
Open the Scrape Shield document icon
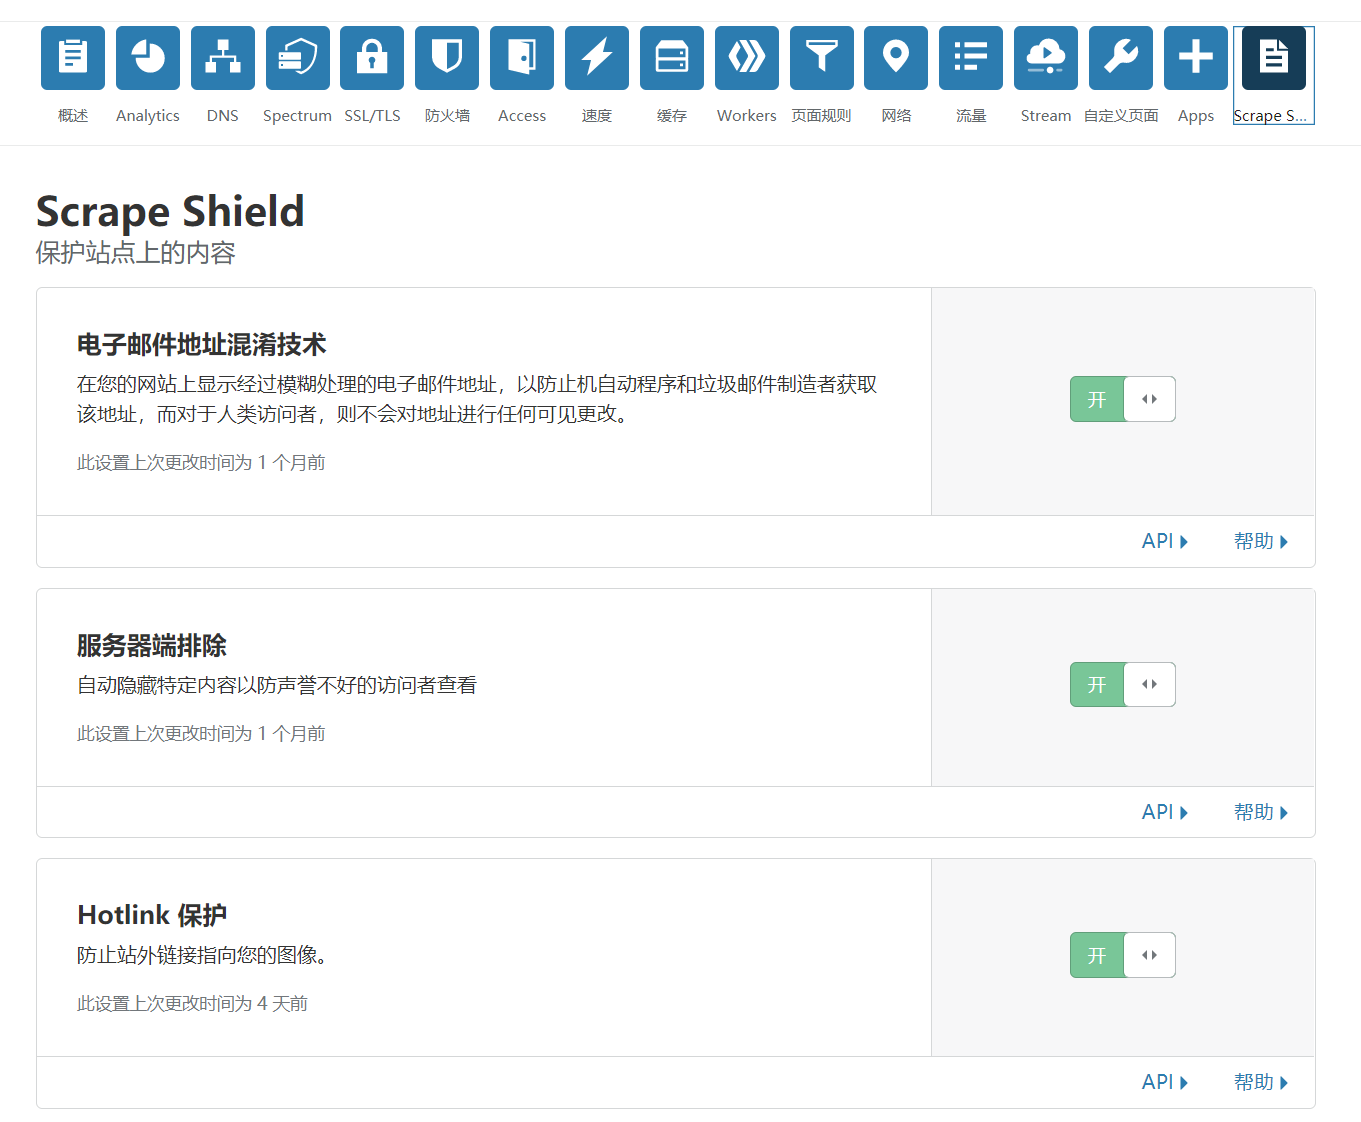pyautogui.click(x=1274, y=58)
